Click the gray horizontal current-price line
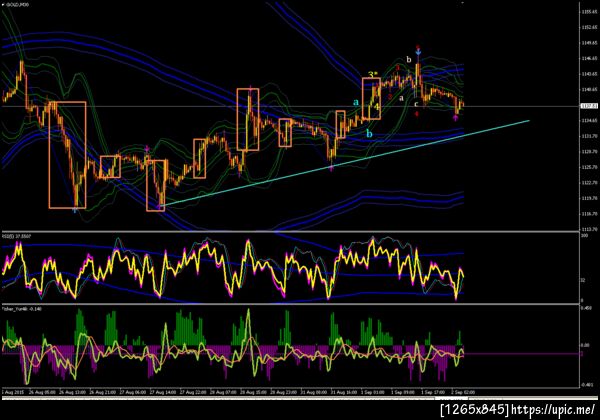The height and width of the screenshot is (420, 600). [x=291, y=106]
